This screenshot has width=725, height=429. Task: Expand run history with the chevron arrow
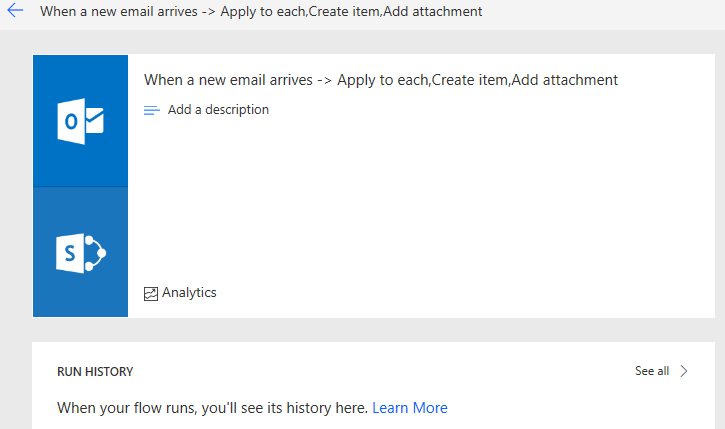coord(684,371)
